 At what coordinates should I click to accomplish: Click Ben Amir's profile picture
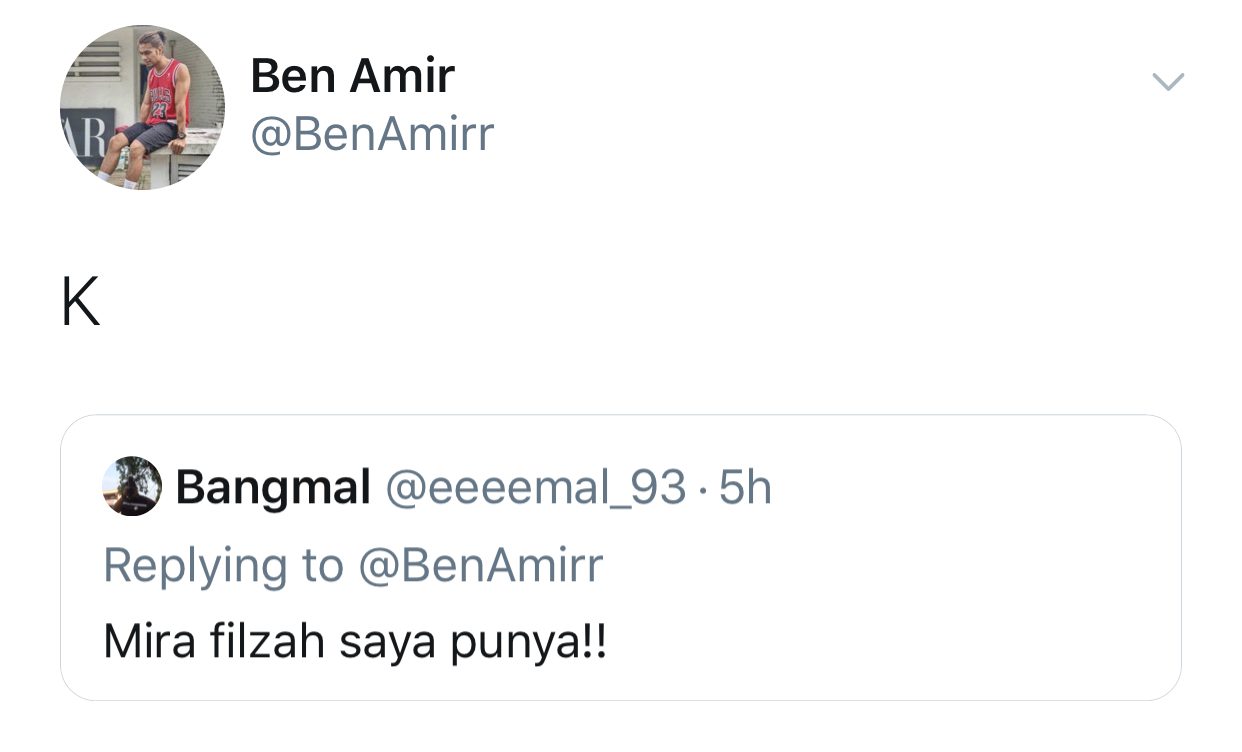pos(142,108)
